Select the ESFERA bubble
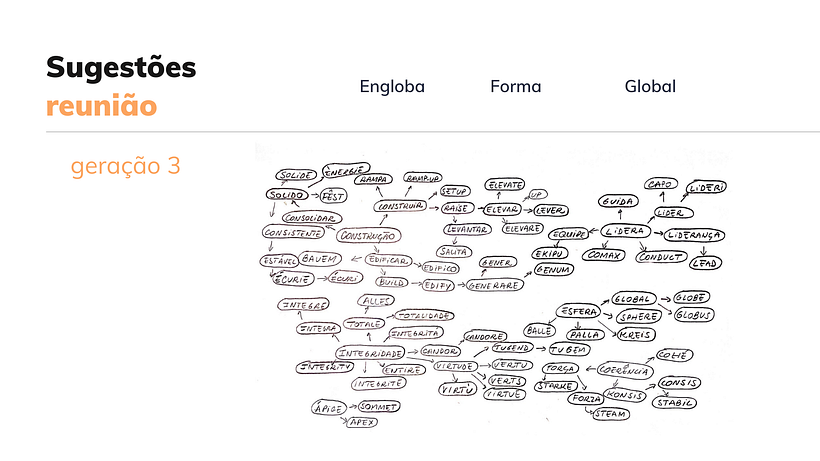This screenshot has height=461, width=820. point(578,312)
